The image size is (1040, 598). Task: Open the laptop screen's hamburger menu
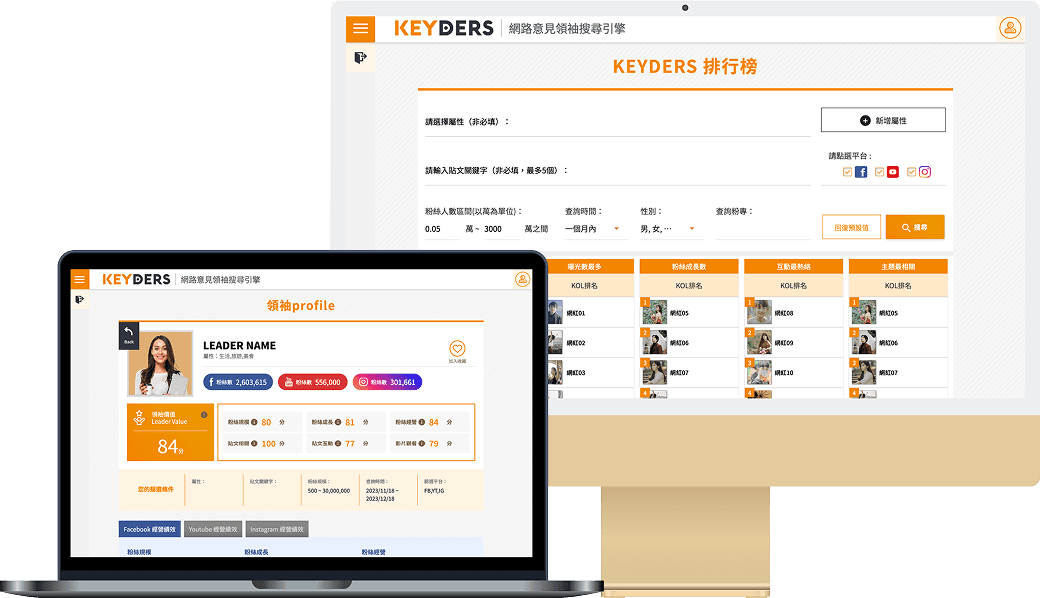[80, 279]
